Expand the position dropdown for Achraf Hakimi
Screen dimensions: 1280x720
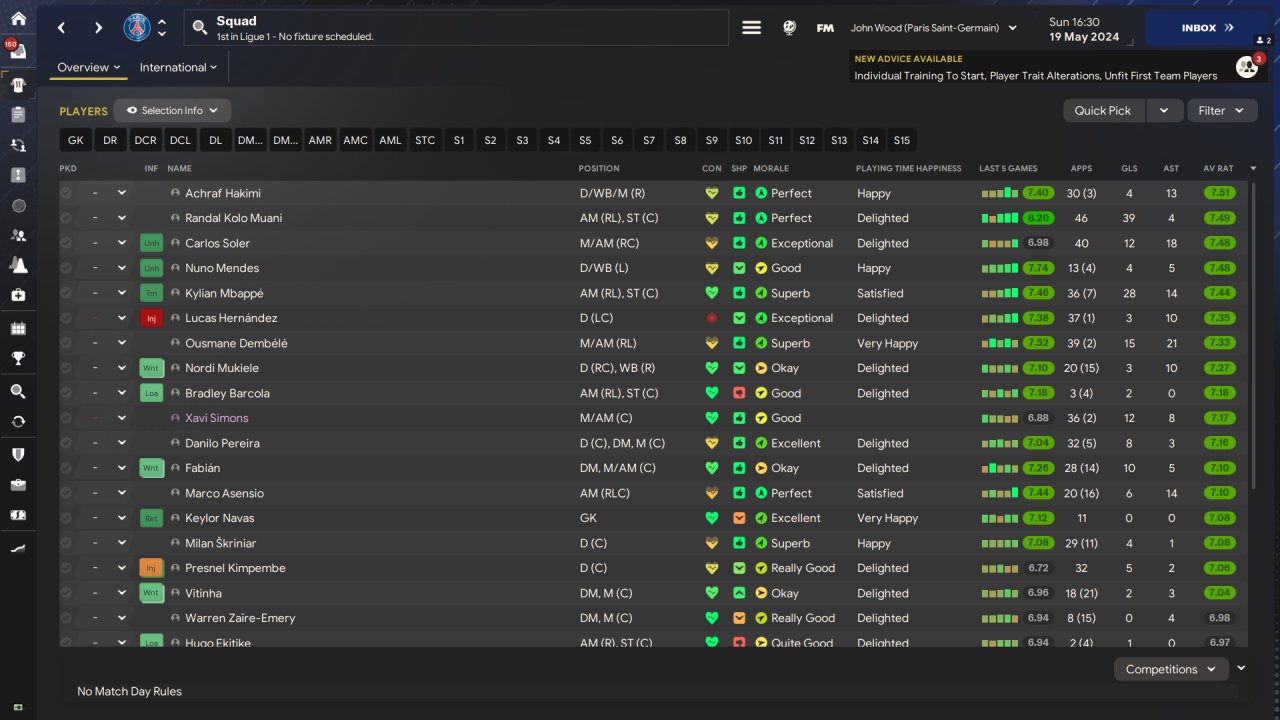coord(122,193)
